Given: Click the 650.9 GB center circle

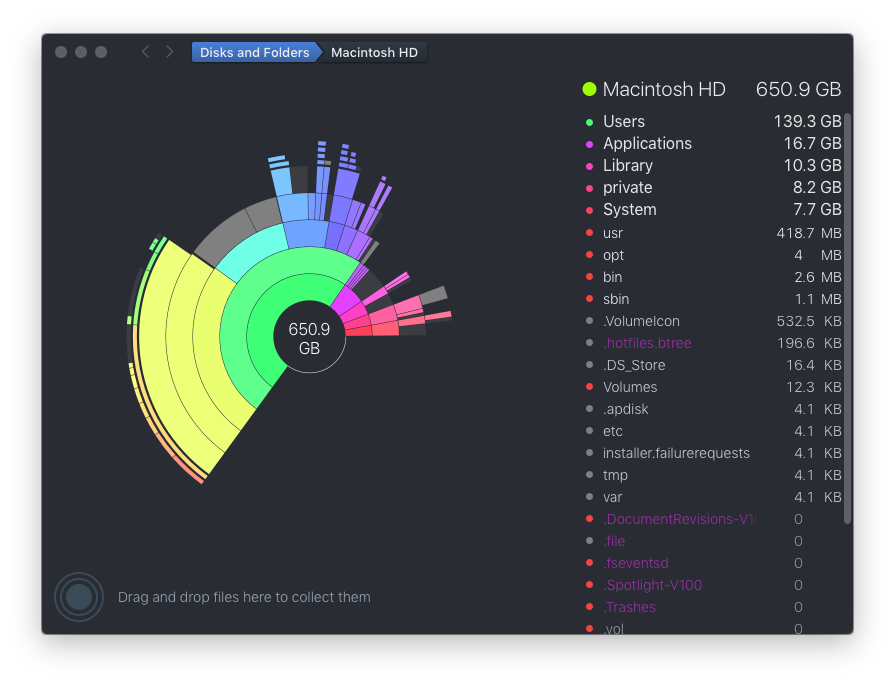Looking at the screenshot, I should pyautogui.click(x=309, y=338).
